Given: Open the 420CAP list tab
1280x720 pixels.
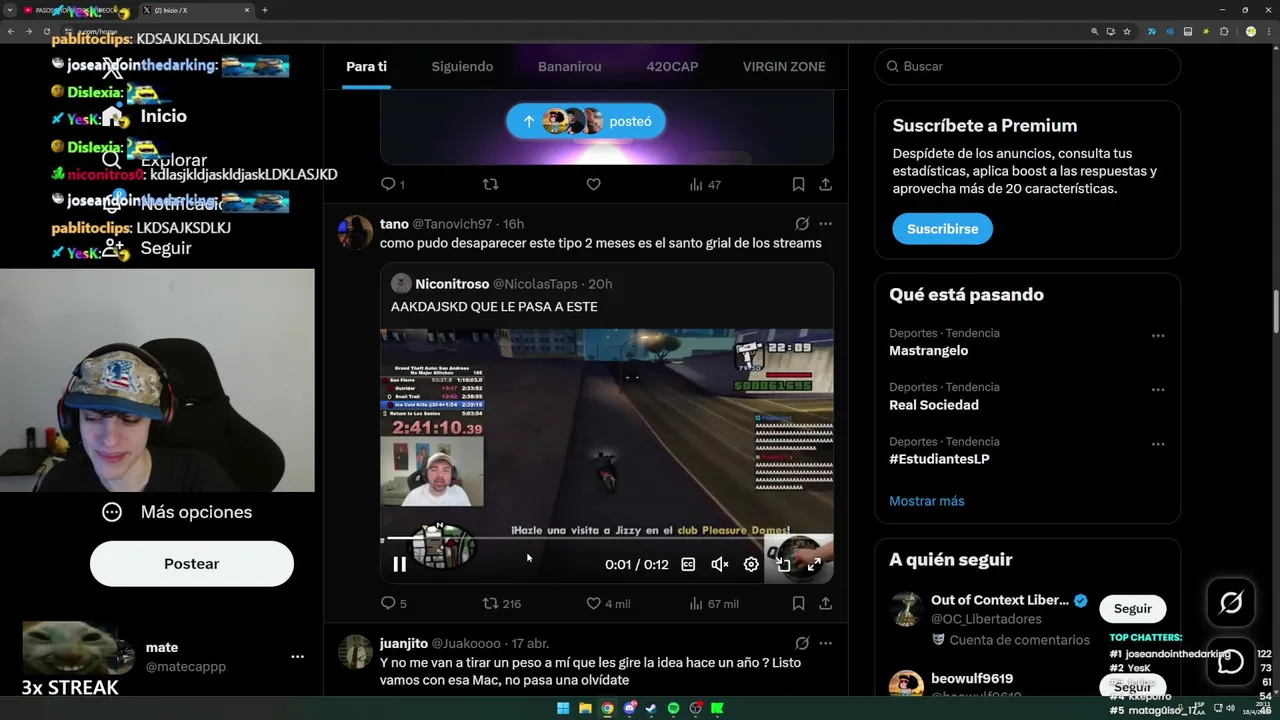Looking at the screenshot, I should (672, 66).
